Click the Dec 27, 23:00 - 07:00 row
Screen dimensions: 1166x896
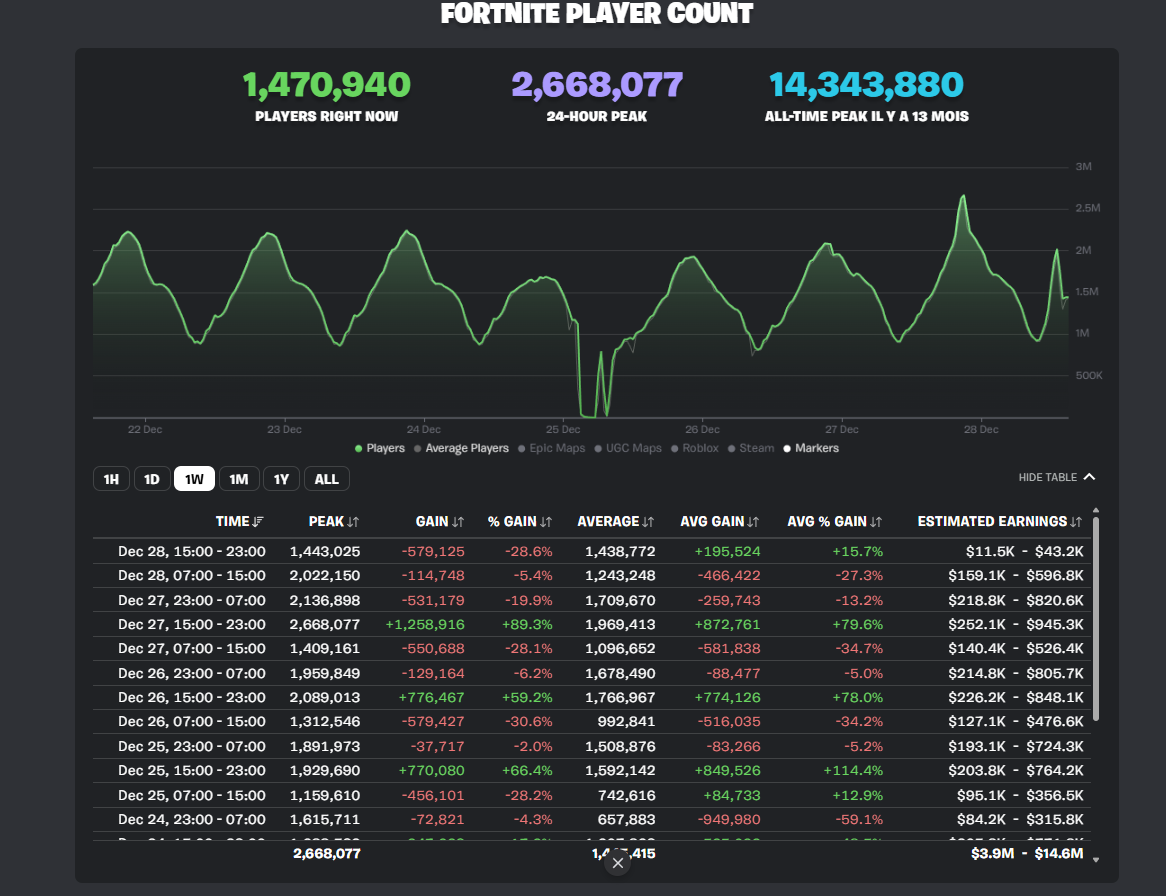point(592,600)
